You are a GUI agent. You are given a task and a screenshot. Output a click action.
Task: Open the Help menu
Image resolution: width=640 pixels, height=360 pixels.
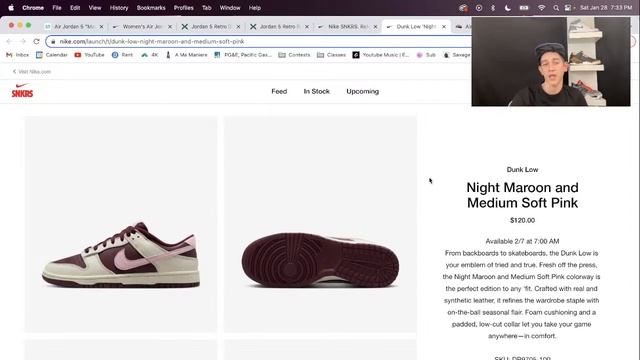tap(255, 8)
